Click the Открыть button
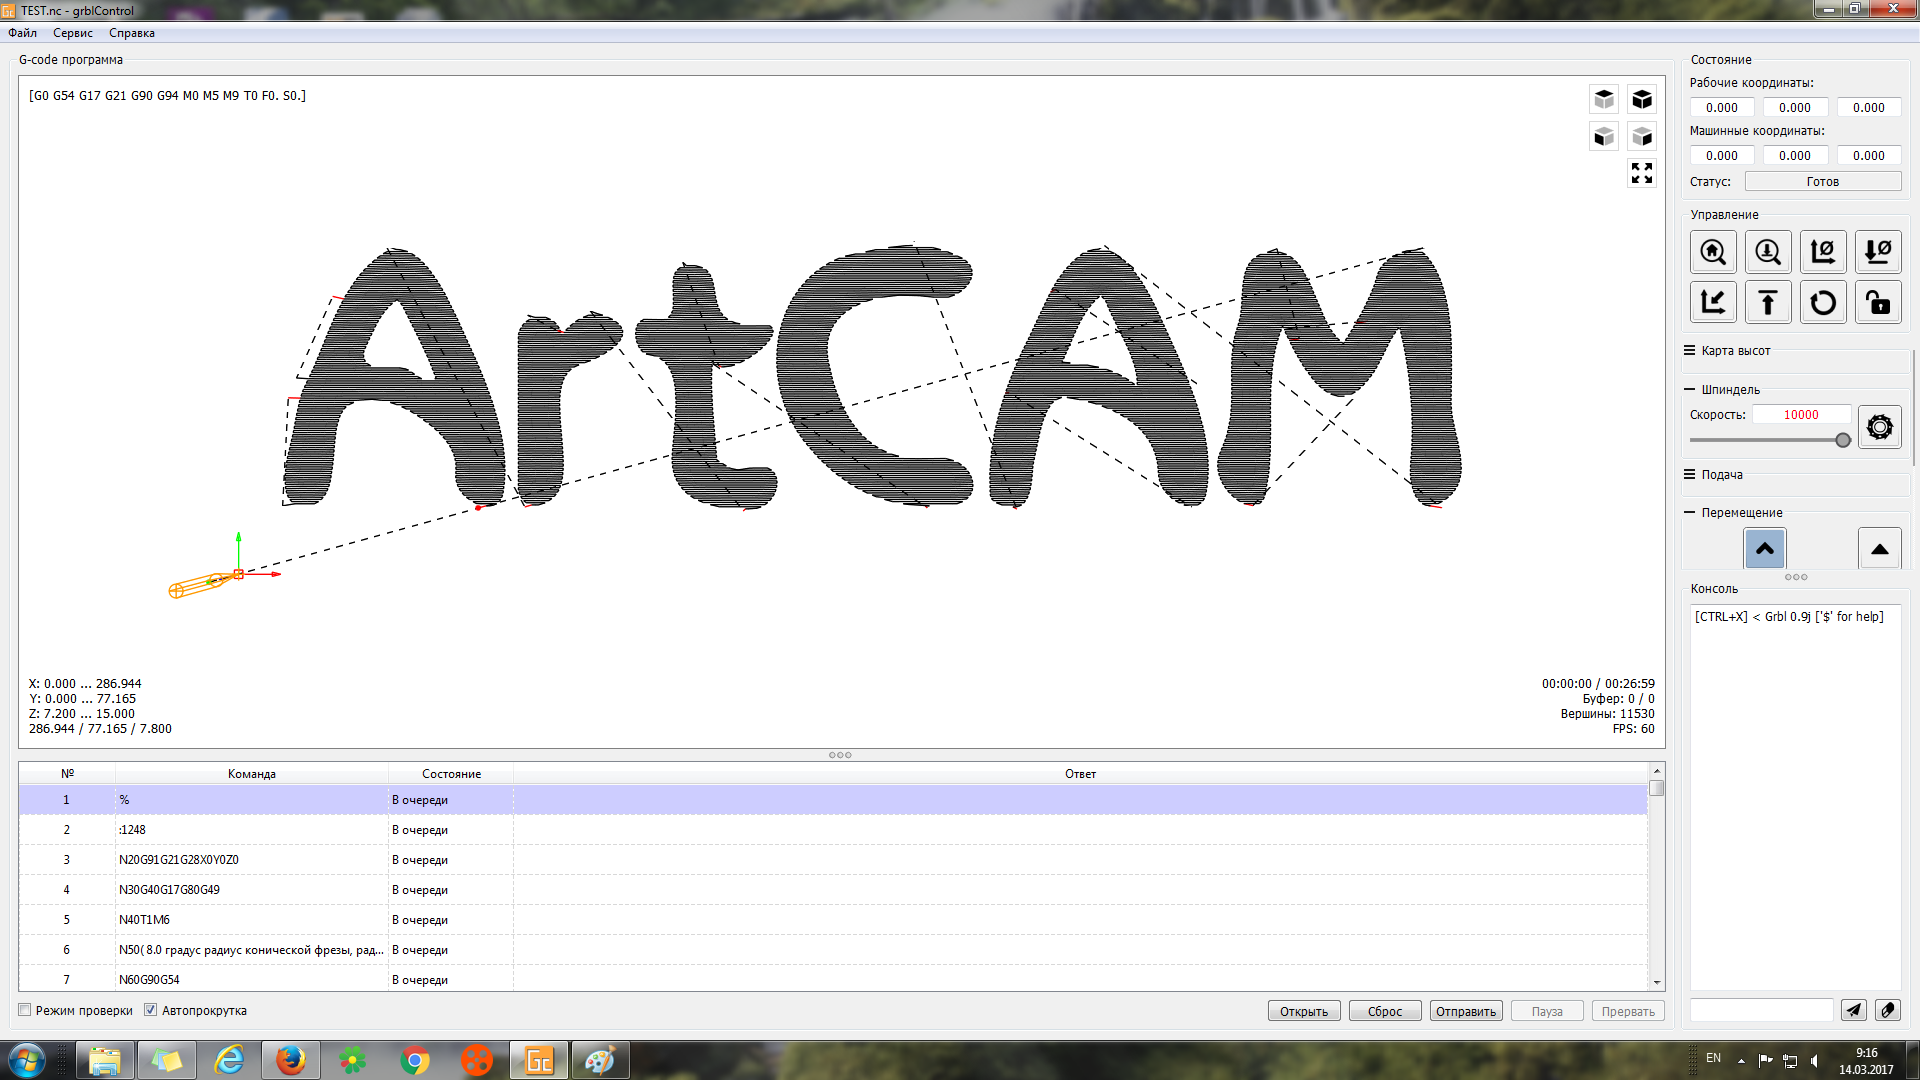The width and height of the screenshot is (1920, 1080). (1303, 1011)
